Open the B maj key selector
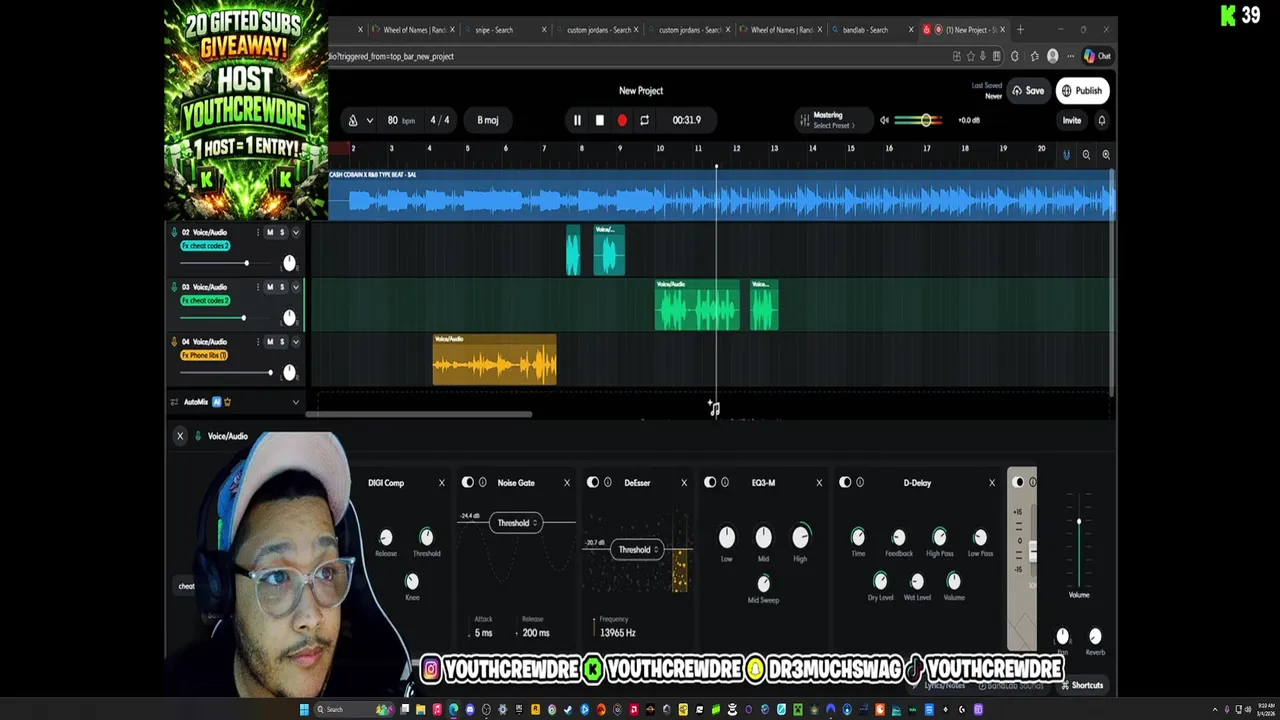The width and height of the screenshot is (1280, 720). click(x=487, y=120)
